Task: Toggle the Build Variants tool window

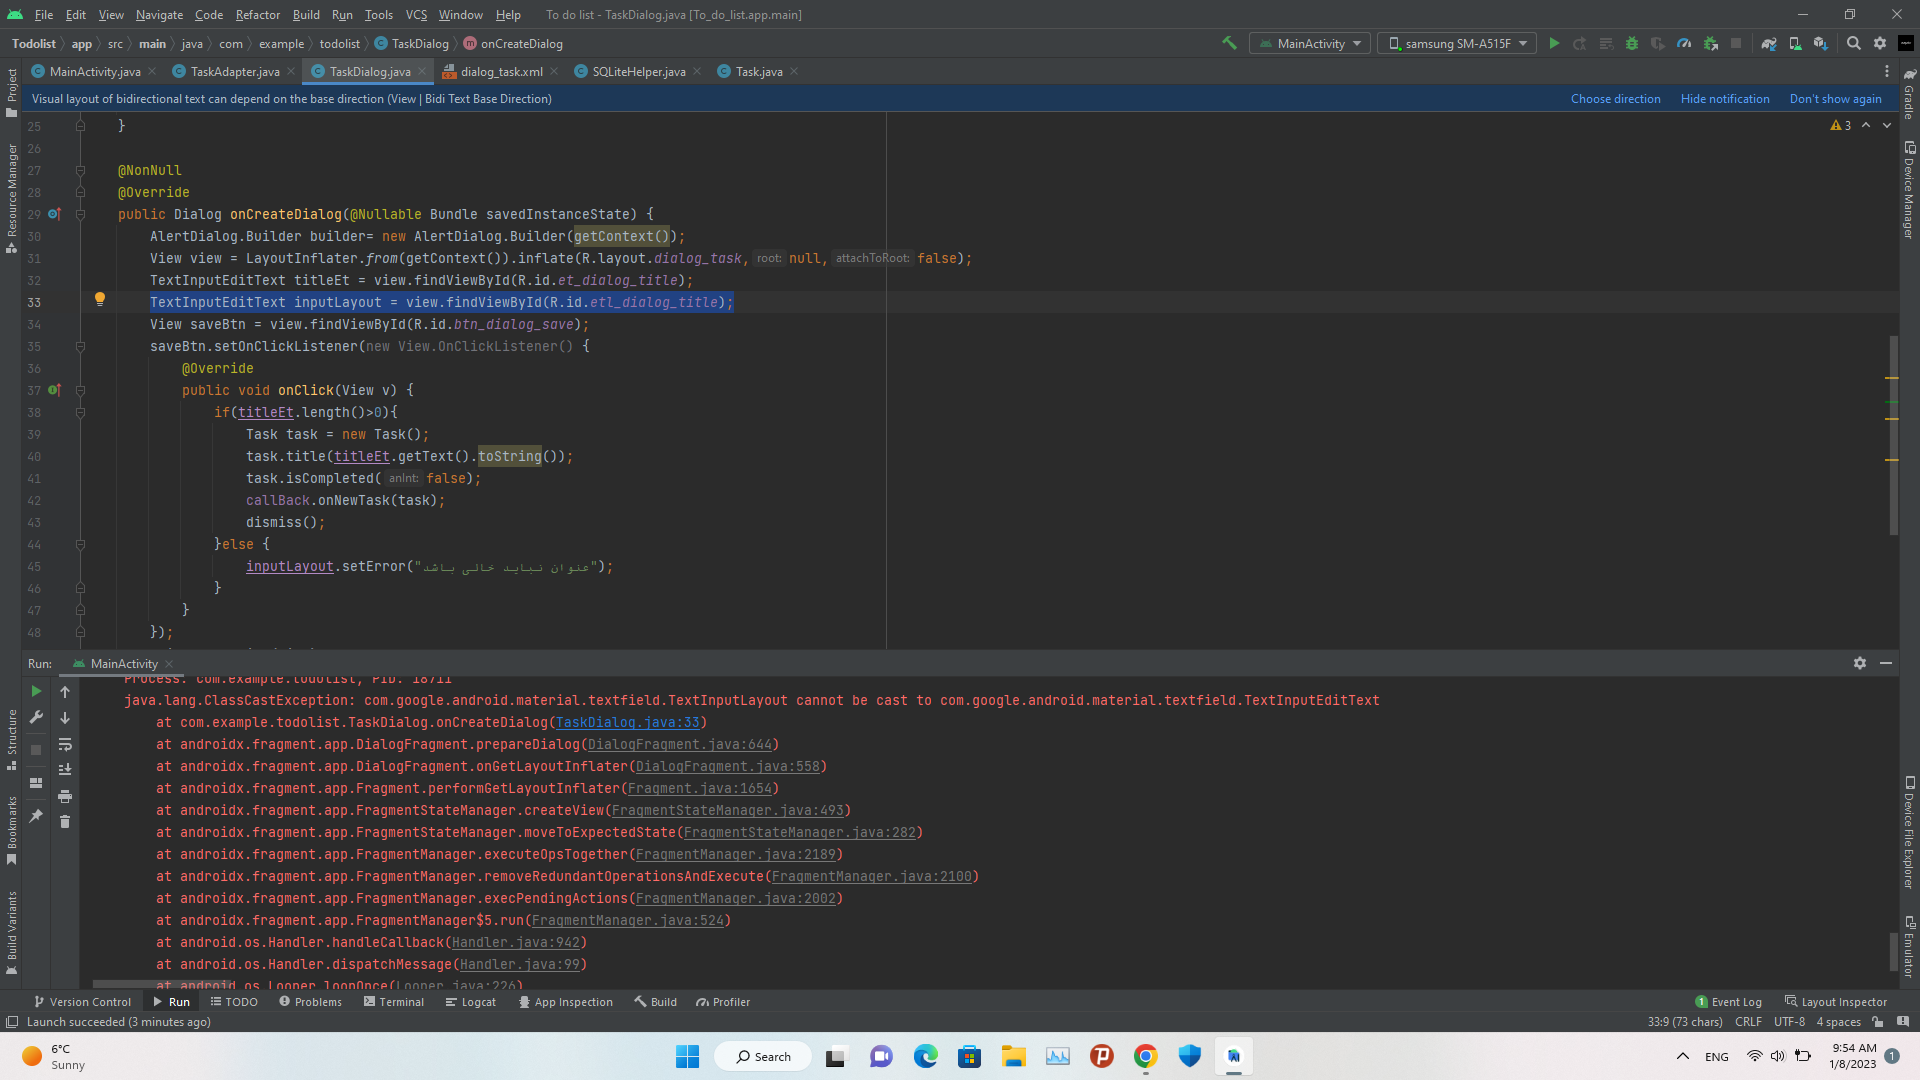Action: [x=12, y=931]
